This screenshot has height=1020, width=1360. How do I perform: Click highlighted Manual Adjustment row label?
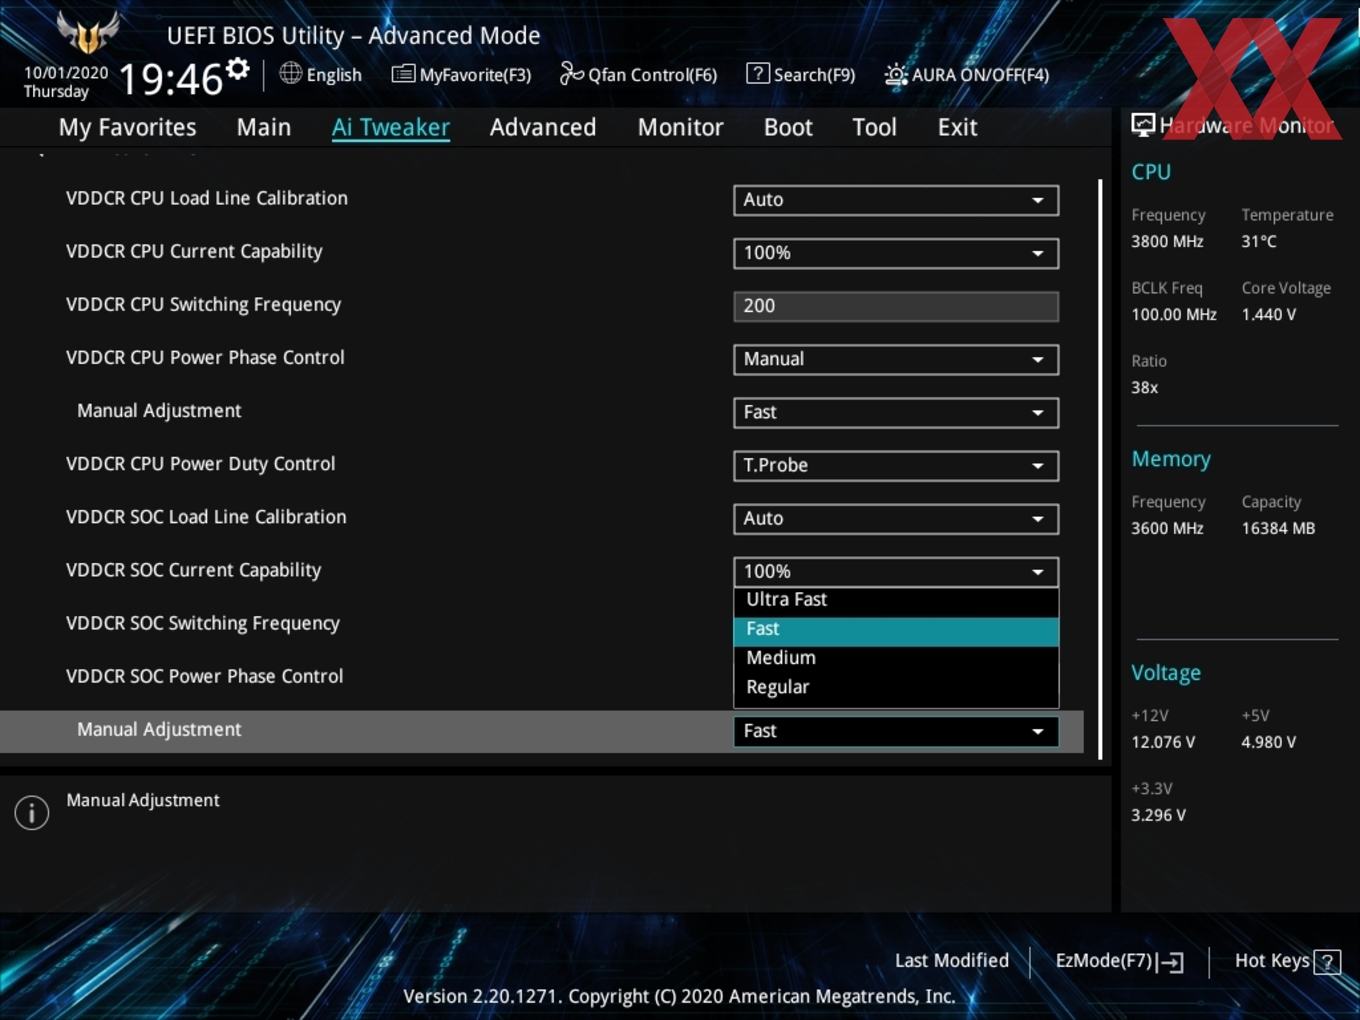pyautogui.click(x=159, y=730)
